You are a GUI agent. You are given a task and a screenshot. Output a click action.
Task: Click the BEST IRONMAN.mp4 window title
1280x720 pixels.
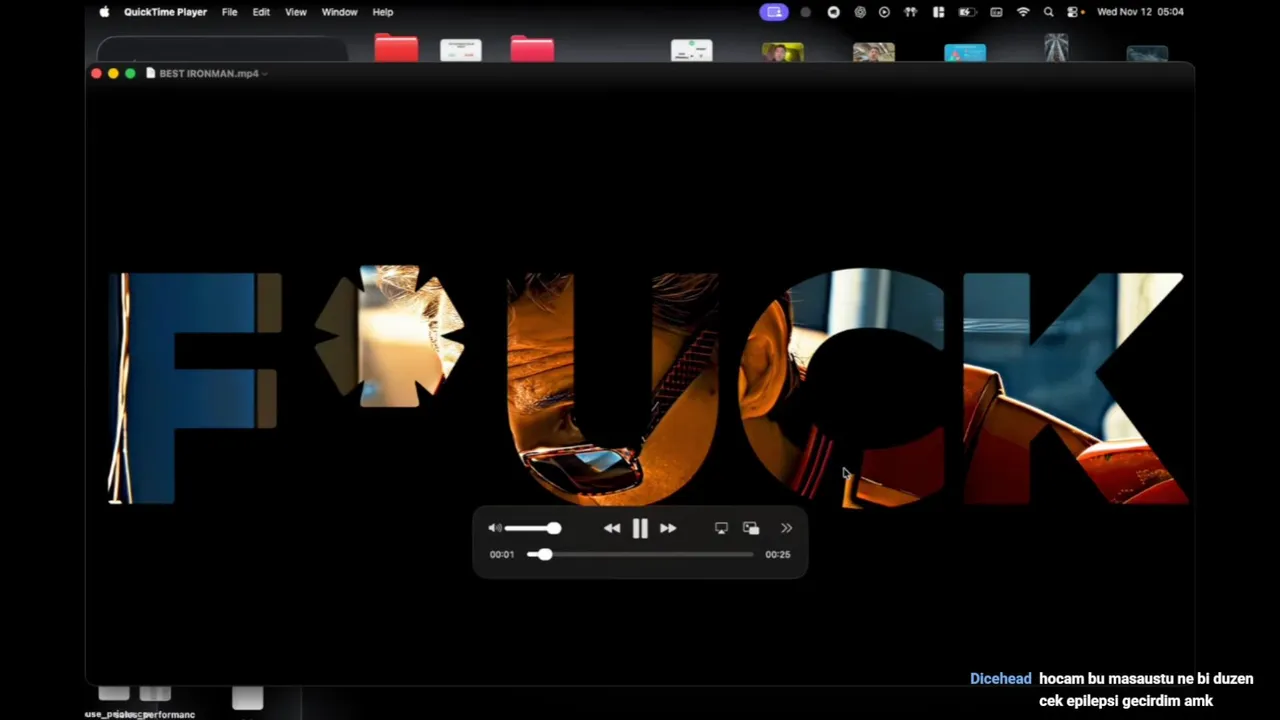click(x=209, y=73)
